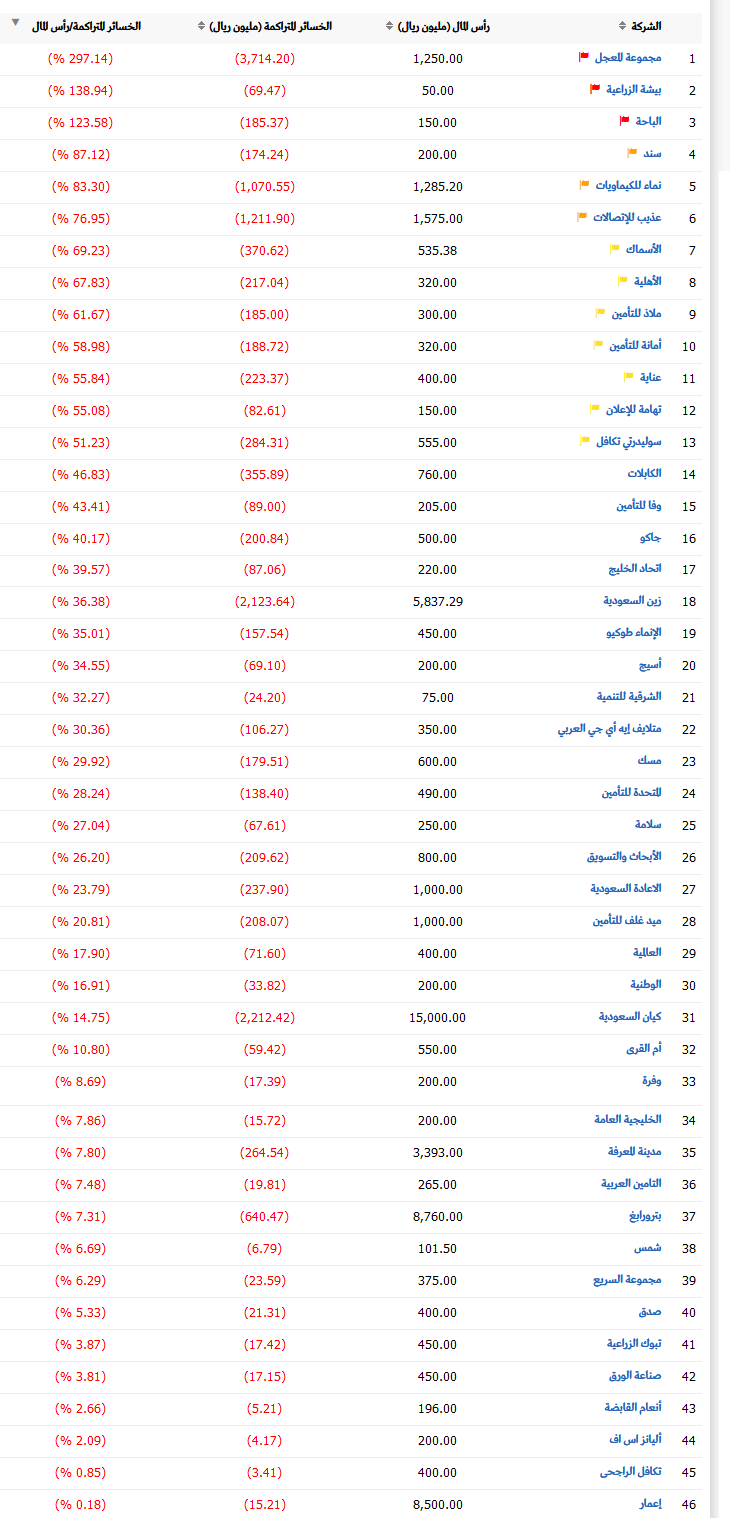Click orange flag next to سند
The width and height of the screenshot is (730, 1518).
point(632,153)
